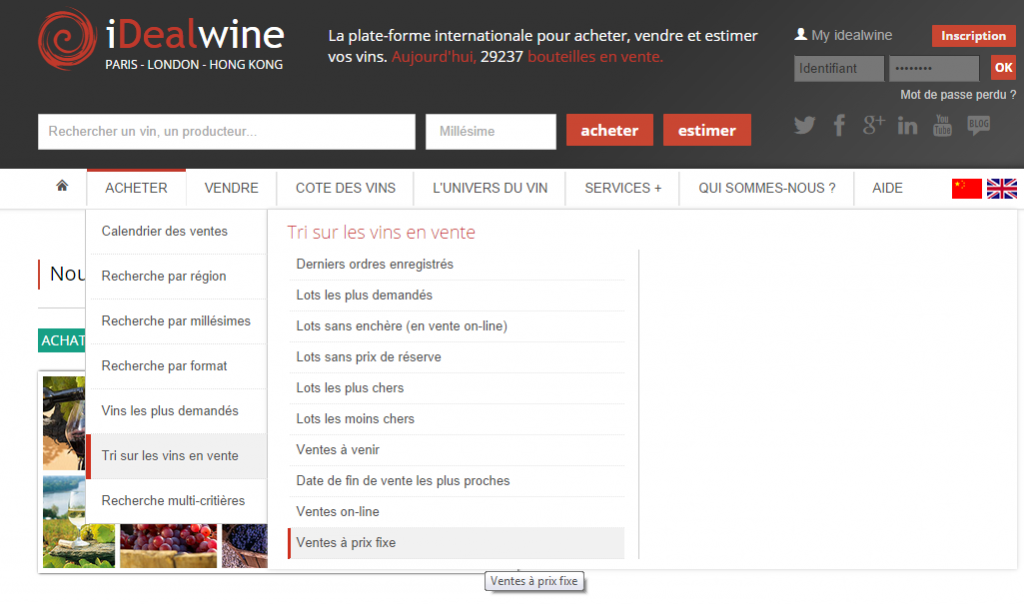The width and height of the screenshot is (1024, 605).
Task: Select Recherche par région
Action: [177, 276]
